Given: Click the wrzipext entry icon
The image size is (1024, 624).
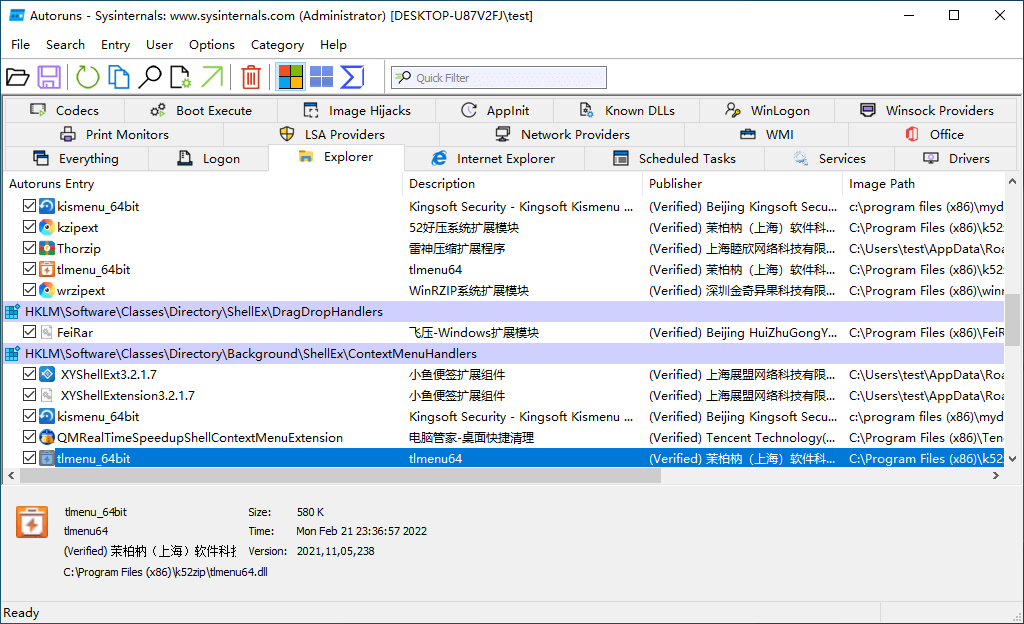Looking at the screenshot, I should pyautogui.click(x=46, y=290).
